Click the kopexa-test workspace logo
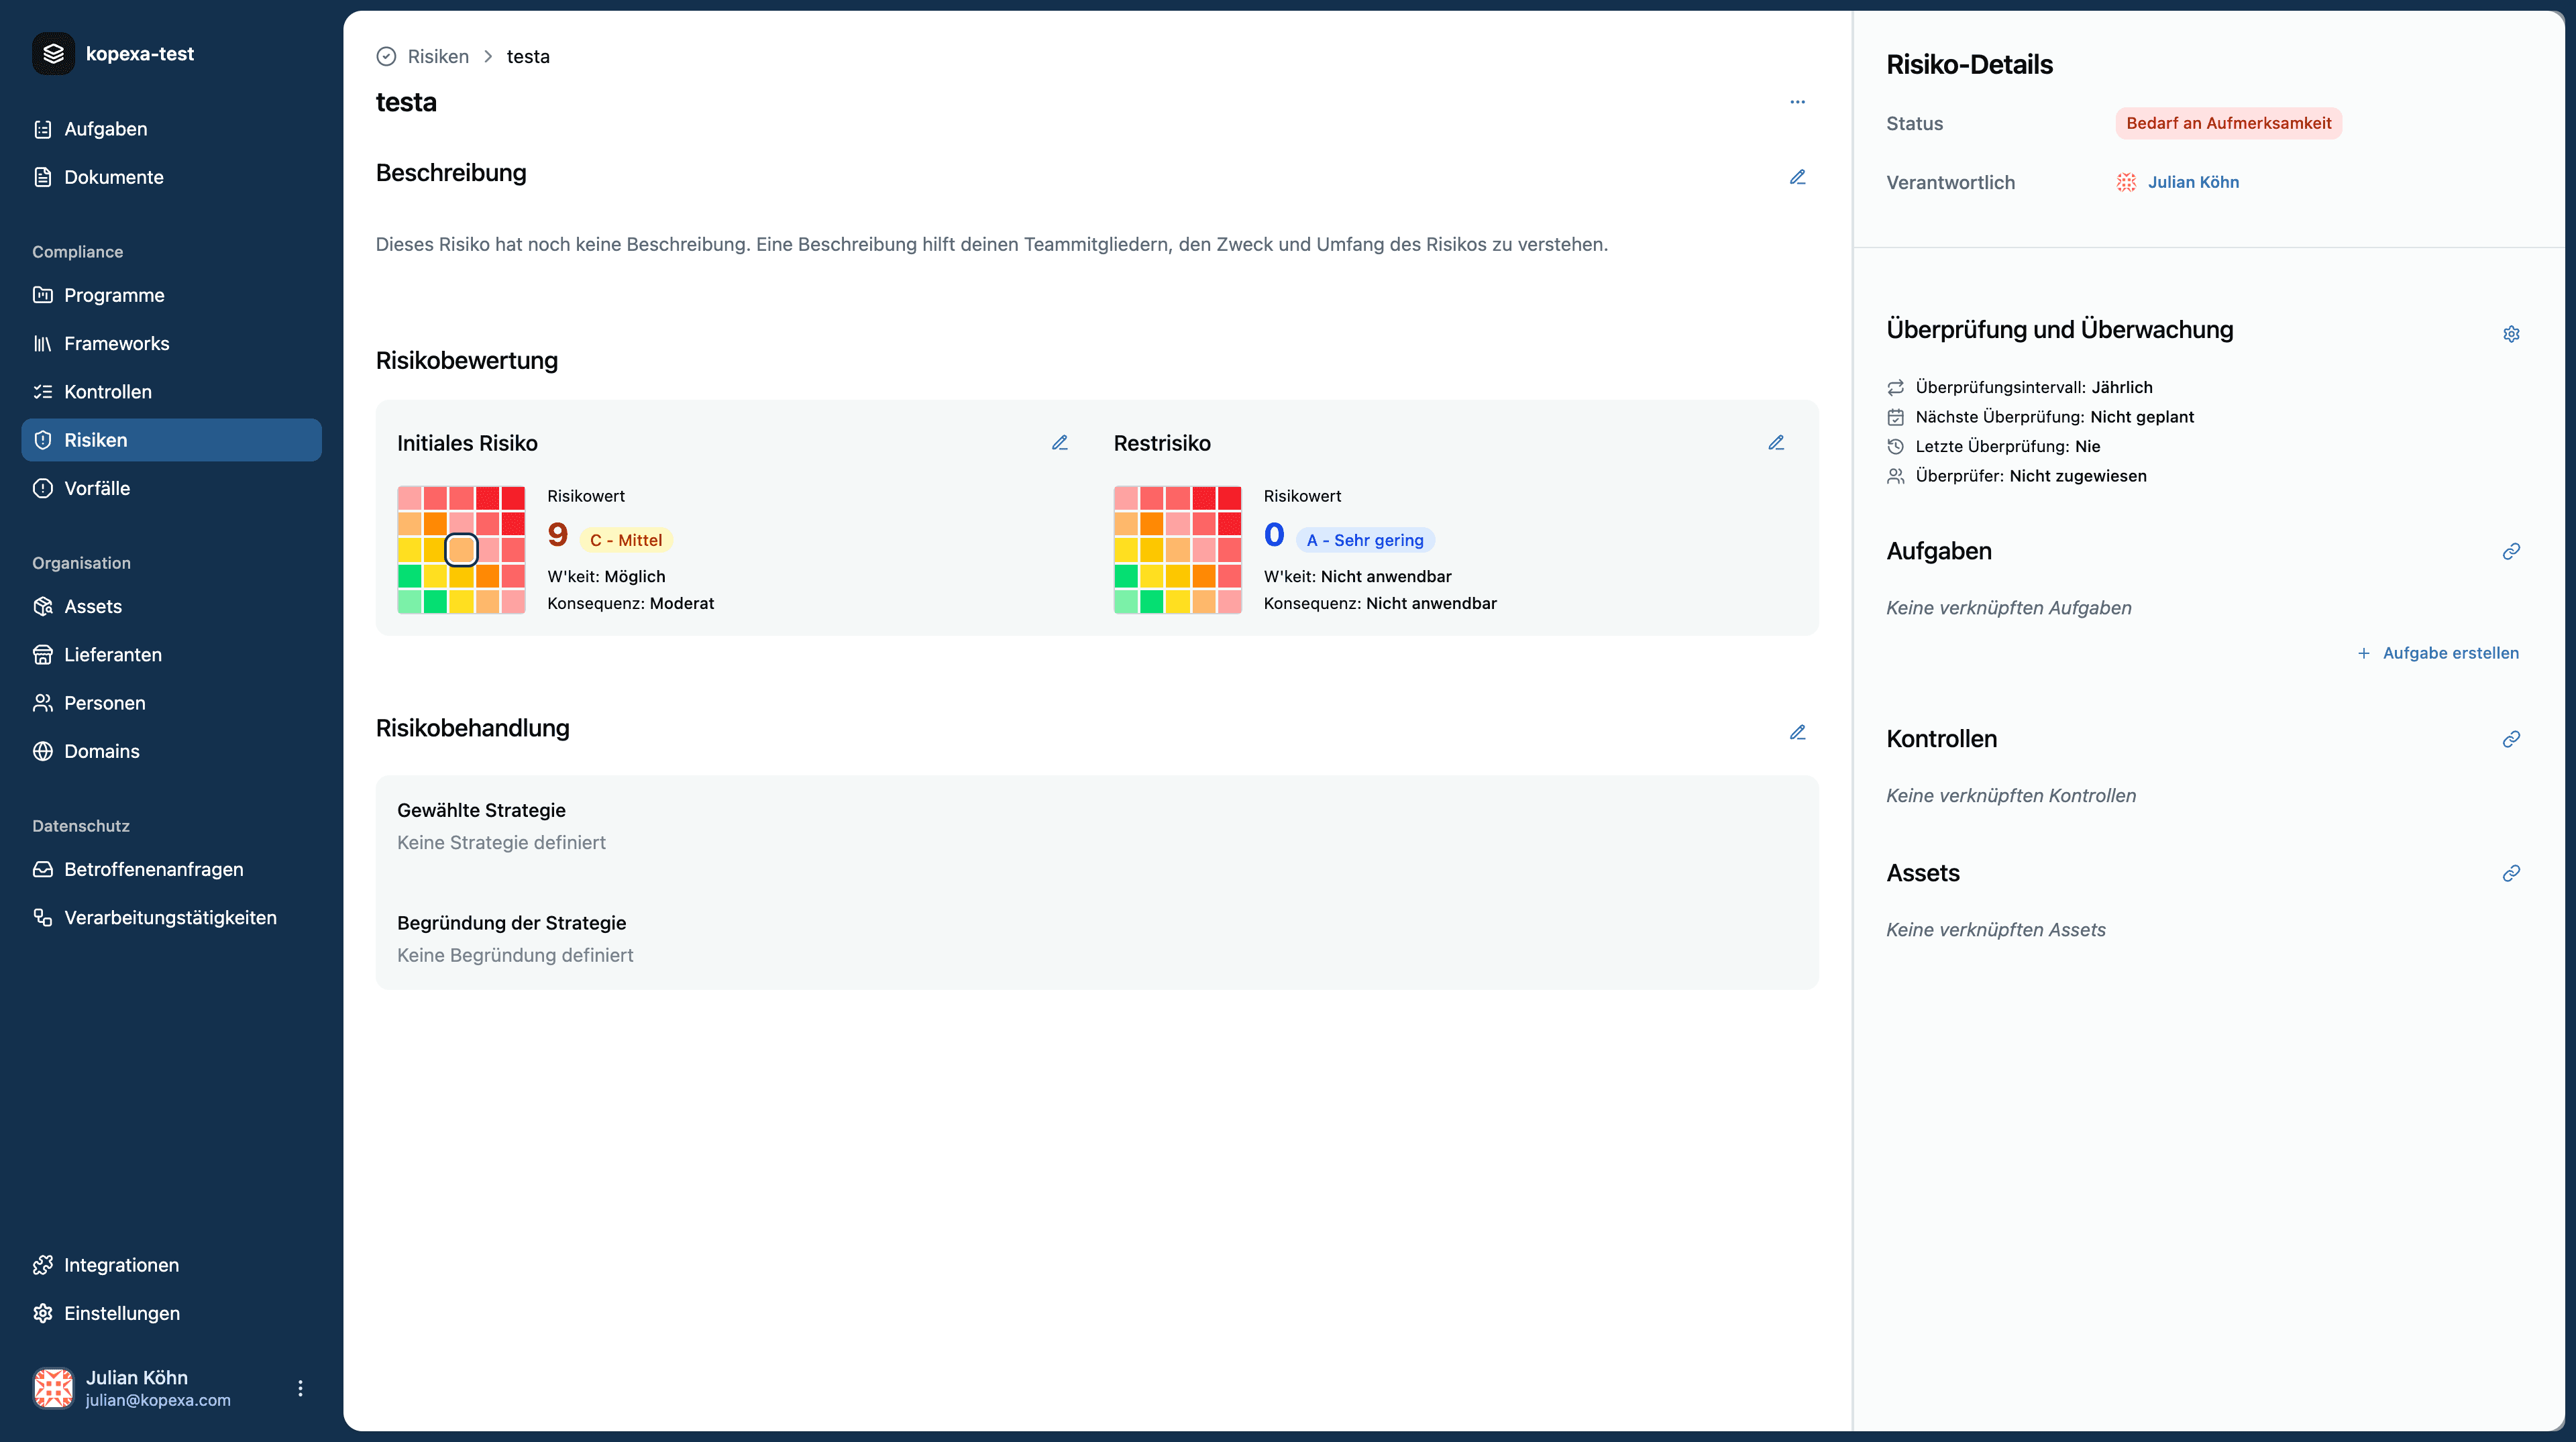Viewport: 2576px width, 1442px height. tap(53, 54)
